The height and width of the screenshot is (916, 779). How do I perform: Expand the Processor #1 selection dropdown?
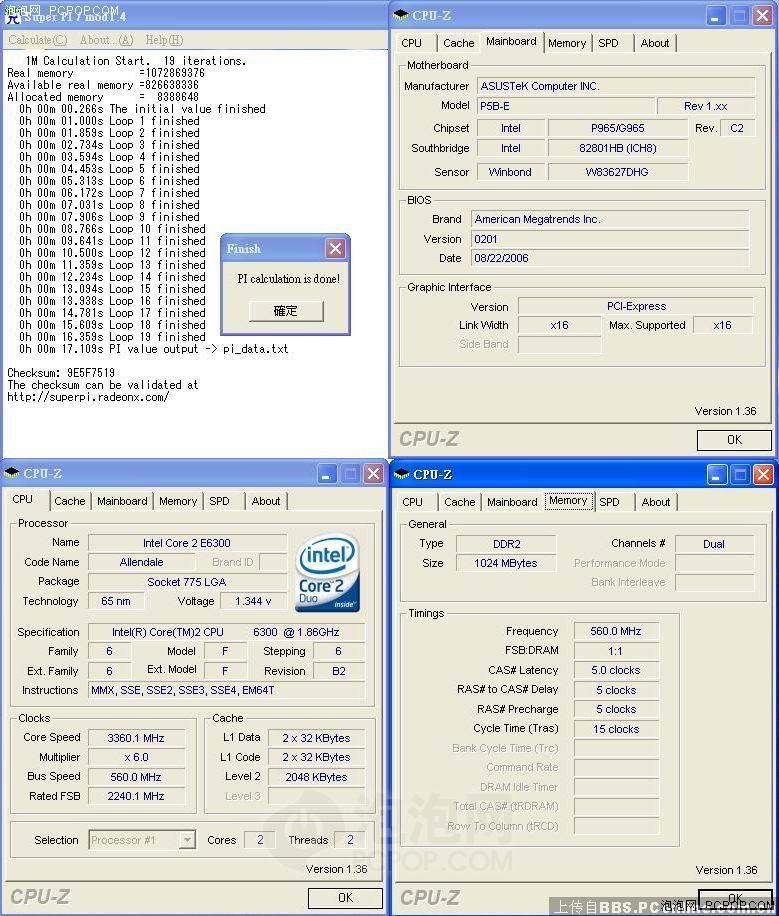[x=187, y=840]
